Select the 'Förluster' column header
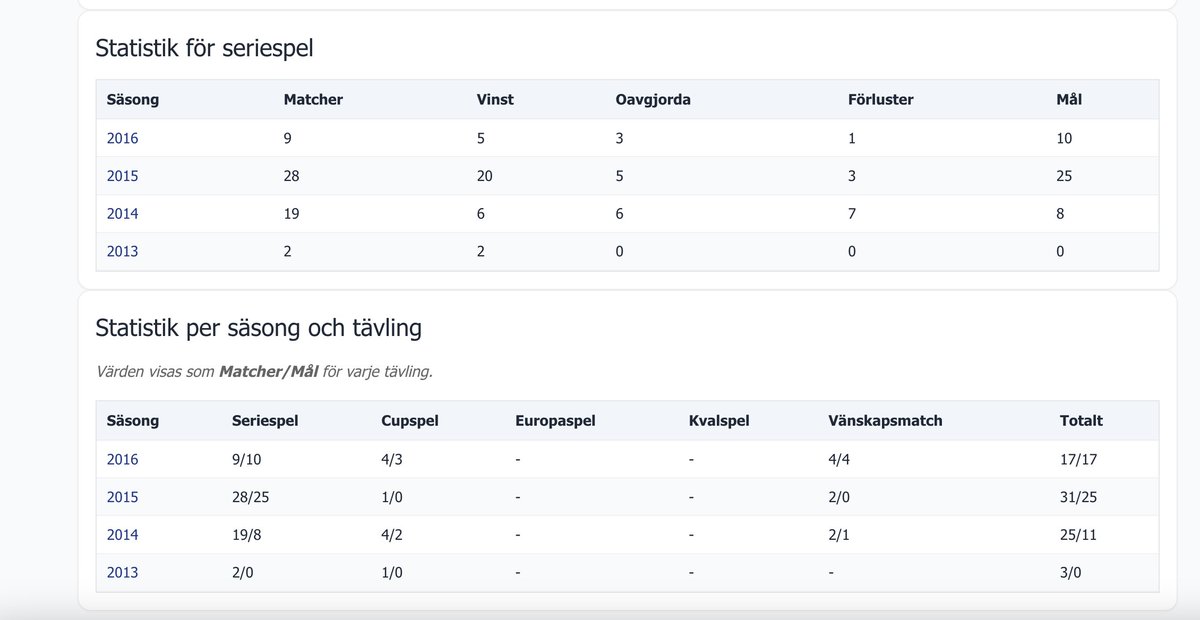 (x=881, y=100)
